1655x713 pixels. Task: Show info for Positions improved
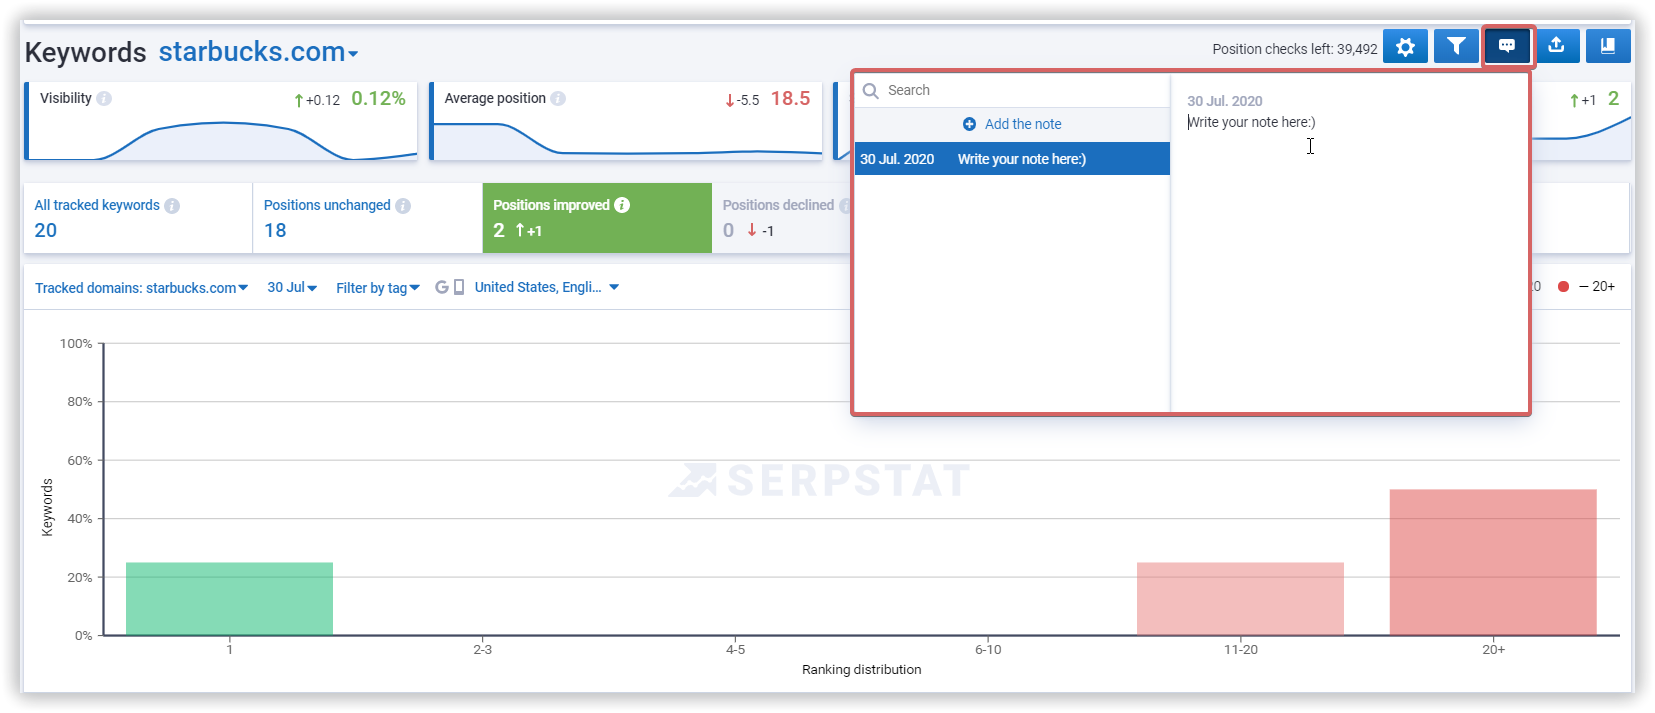point(622,205)
